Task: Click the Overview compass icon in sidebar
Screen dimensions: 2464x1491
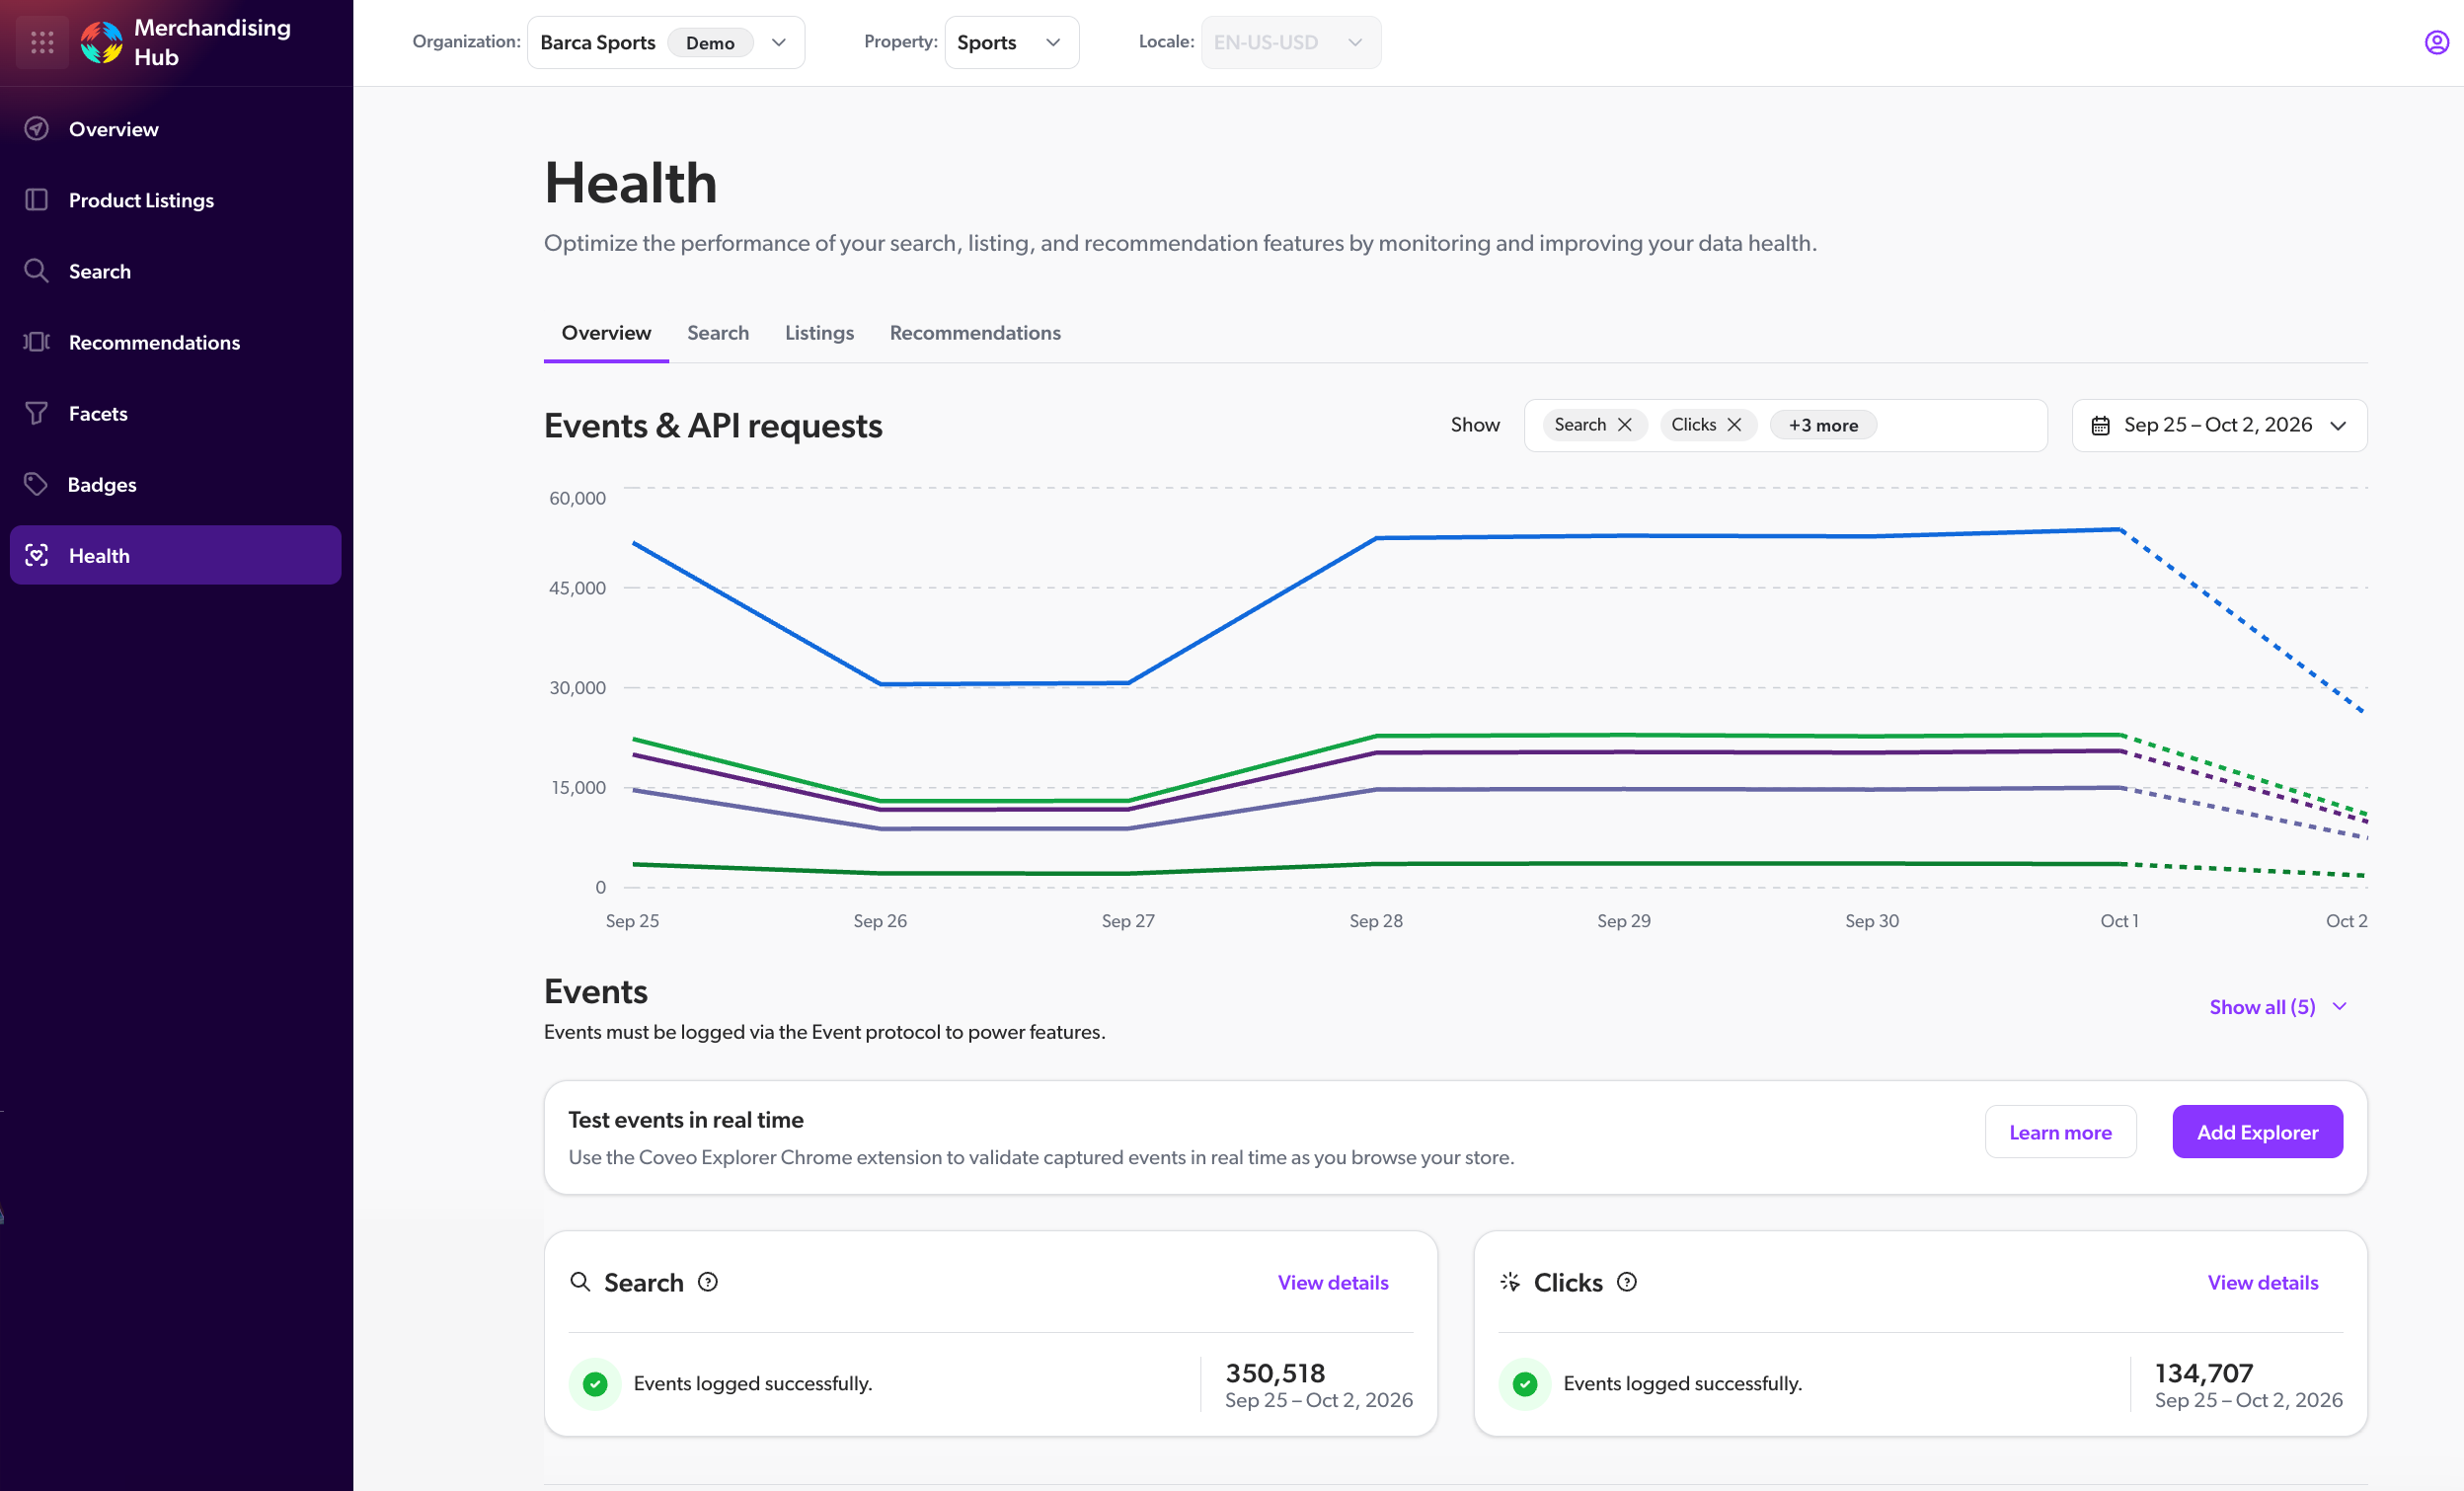Action: coord(37,129)
